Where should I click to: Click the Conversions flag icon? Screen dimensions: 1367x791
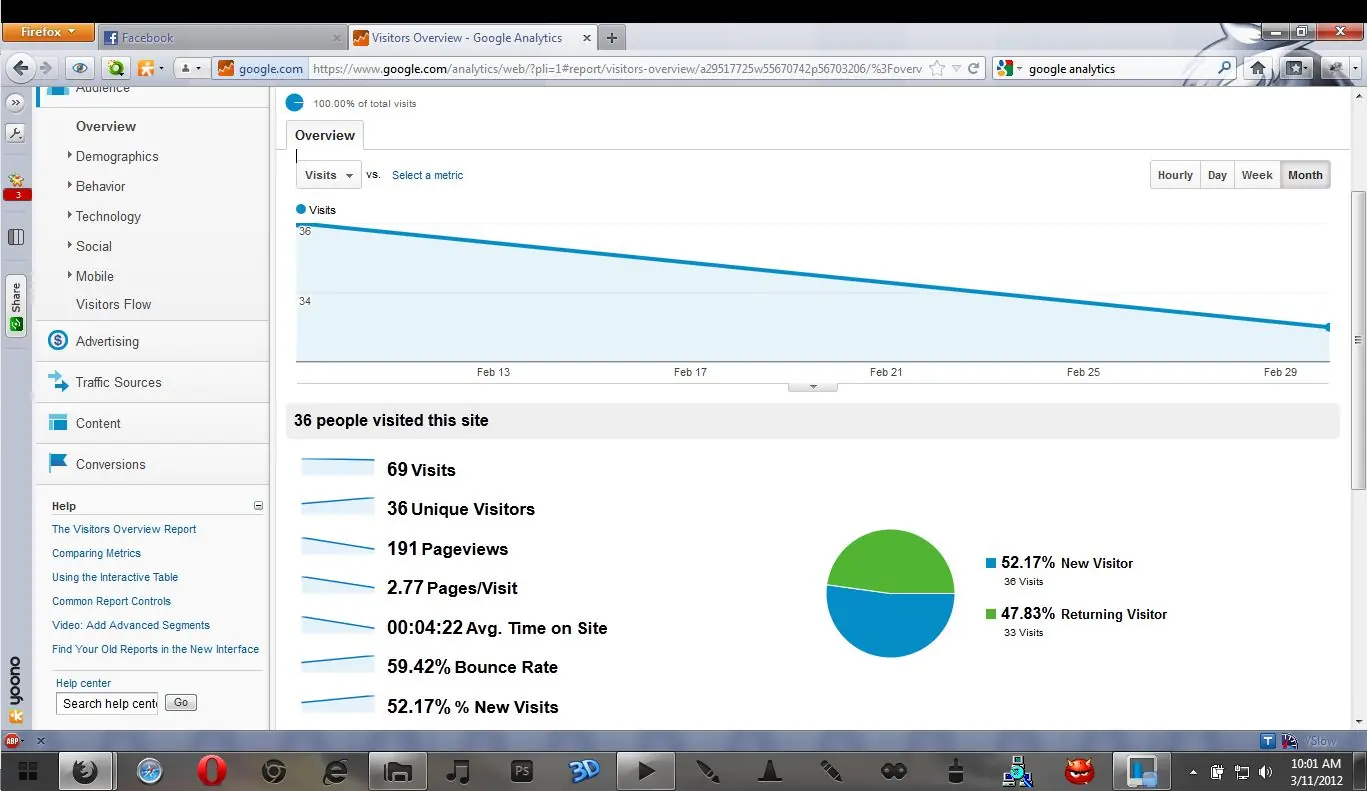tap(58, 464)
